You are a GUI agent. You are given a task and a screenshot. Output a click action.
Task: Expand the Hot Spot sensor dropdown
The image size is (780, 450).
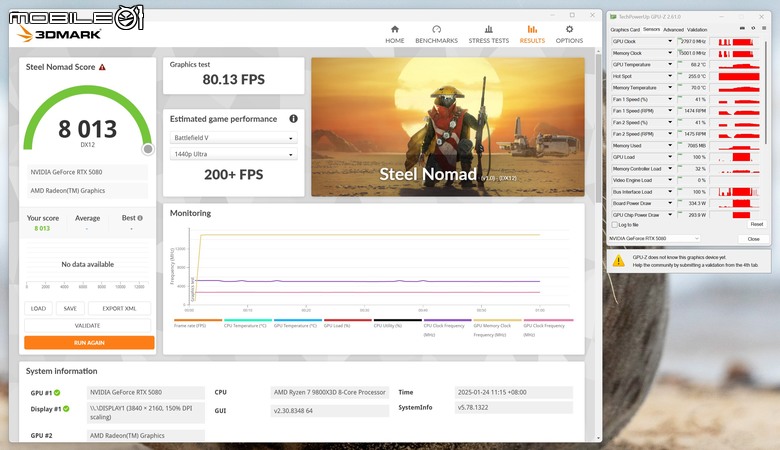[x=670, y=76]
